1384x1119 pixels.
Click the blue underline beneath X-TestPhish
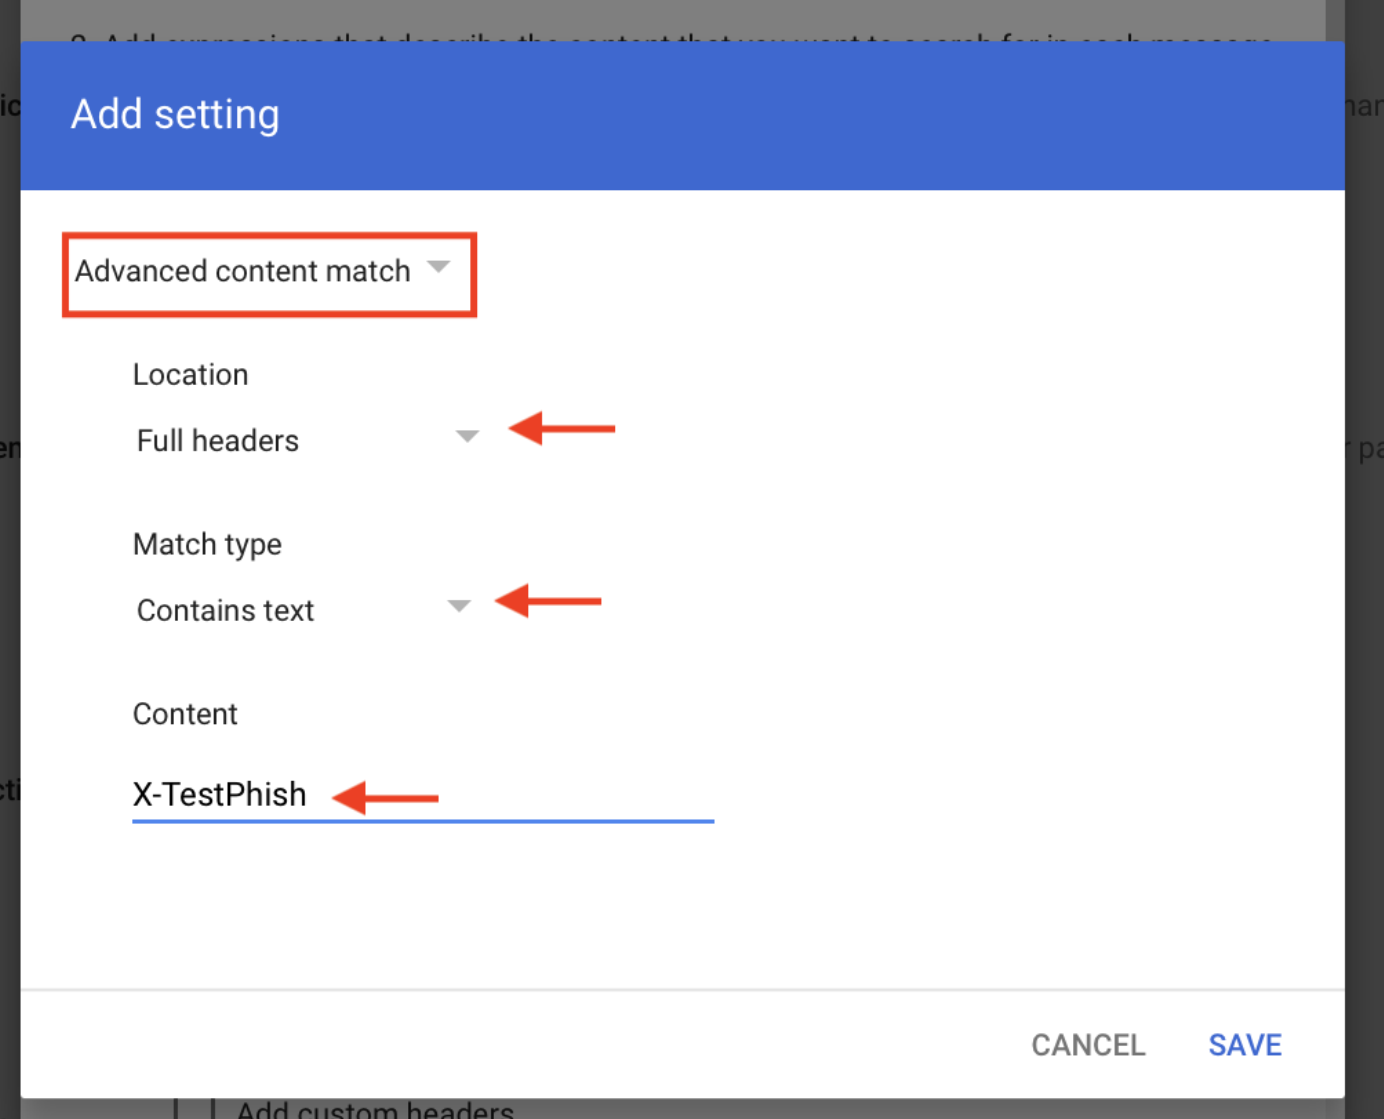click(x=422, y=822)
